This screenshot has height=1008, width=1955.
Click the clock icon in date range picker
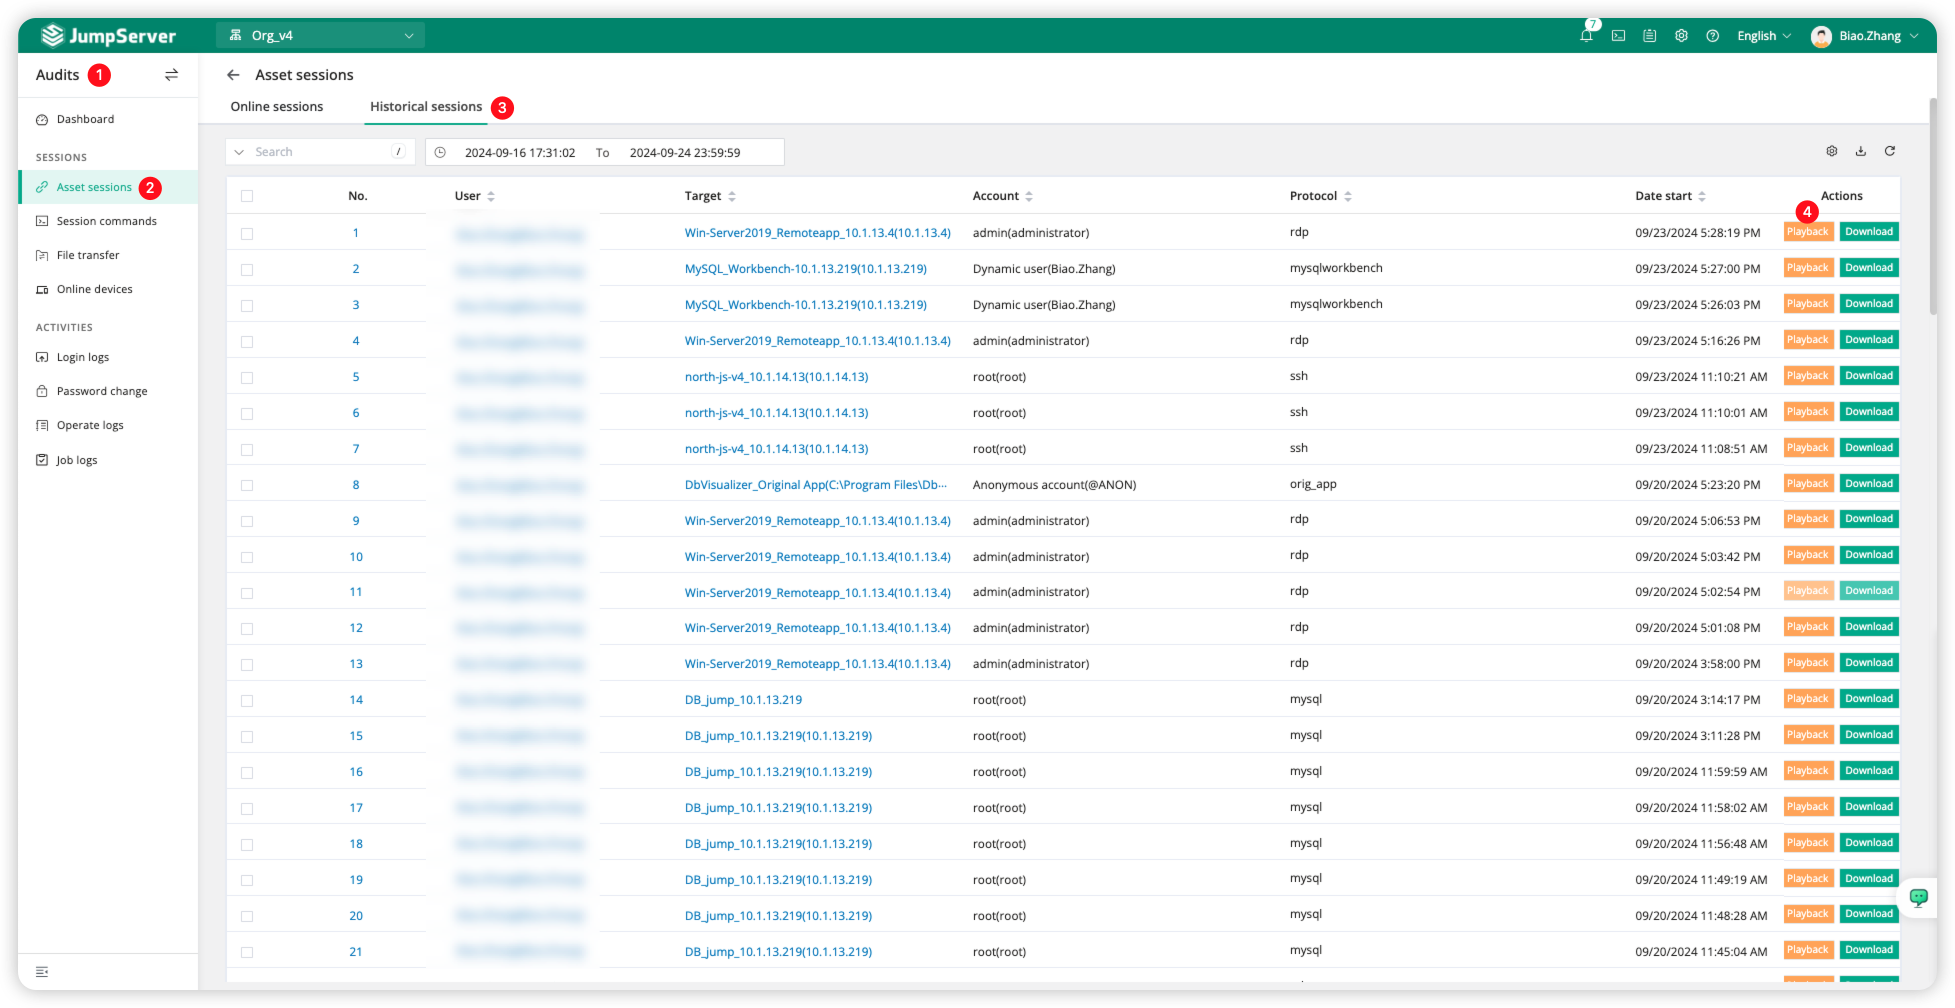[440, 152]
